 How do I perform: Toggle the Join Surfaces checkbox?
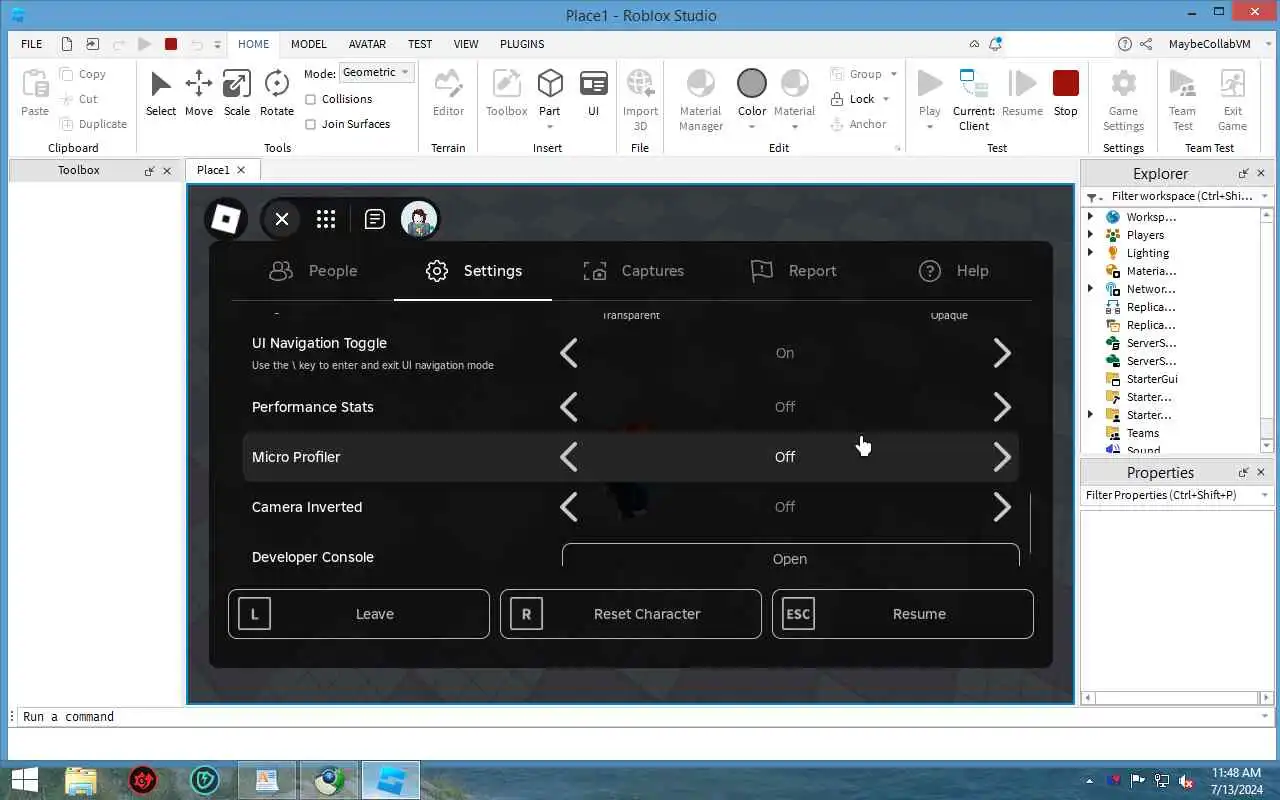[310, 124]
